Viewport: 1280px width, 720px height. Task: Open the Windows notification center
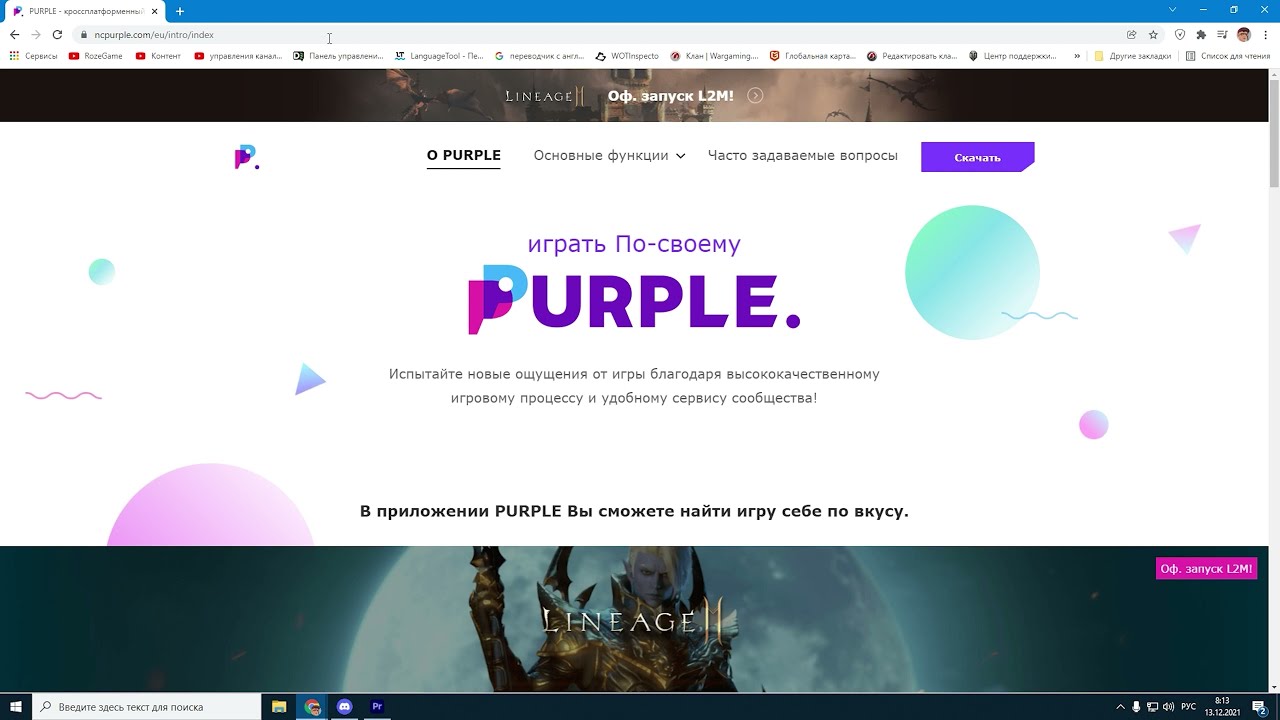coord(1260,707)
